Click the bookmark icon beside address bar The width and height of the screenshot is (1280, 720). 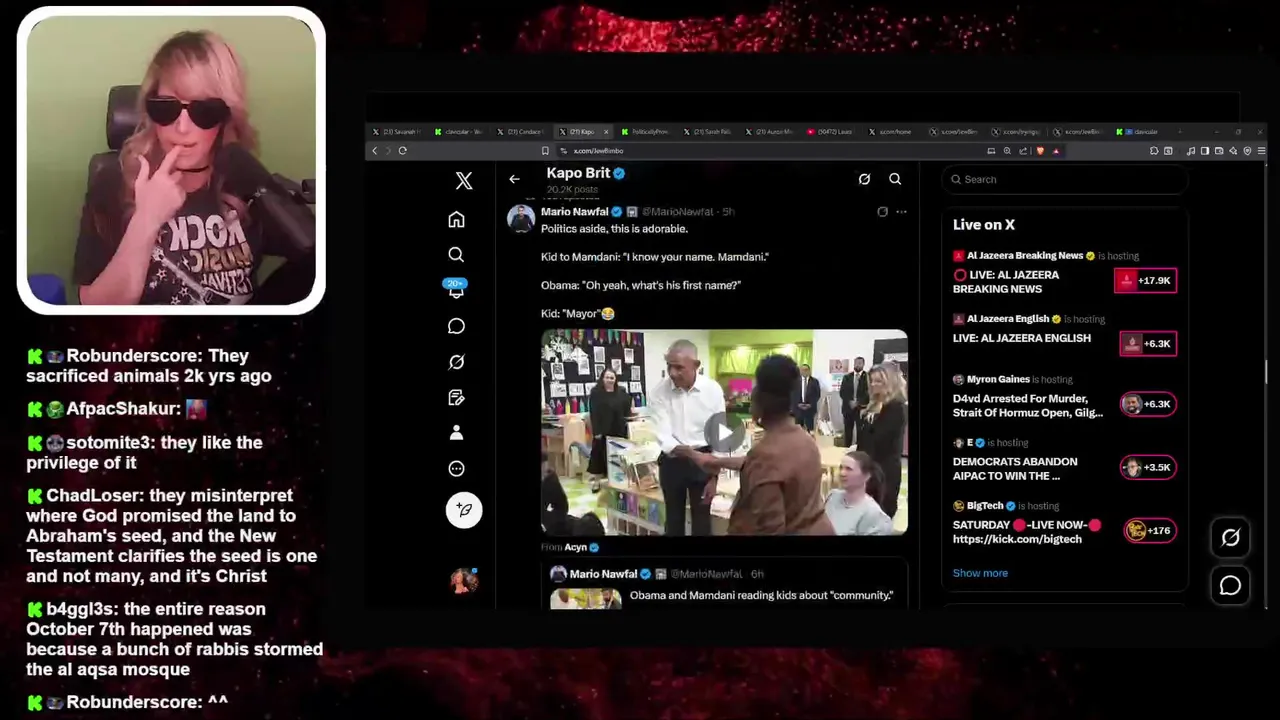545,151
